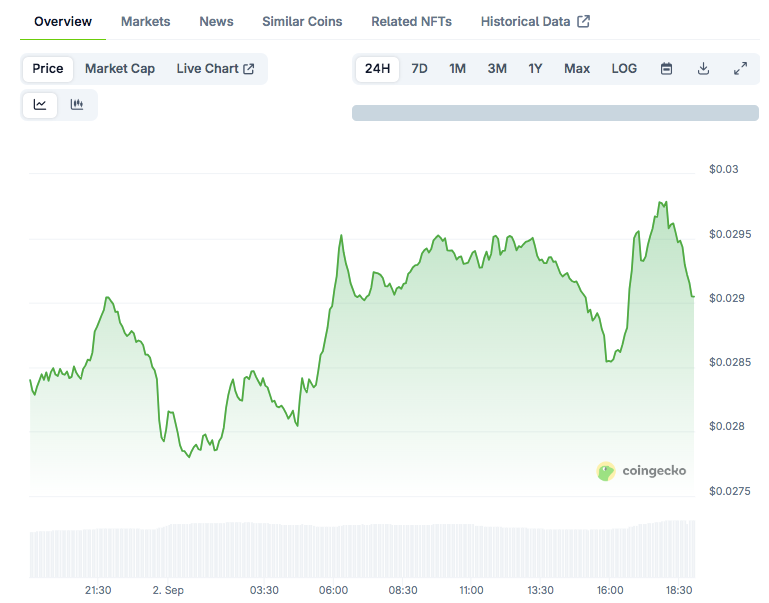769x603 pixels.
Task: Open the Similar Coins tab
Action: (x=302, y=21)
